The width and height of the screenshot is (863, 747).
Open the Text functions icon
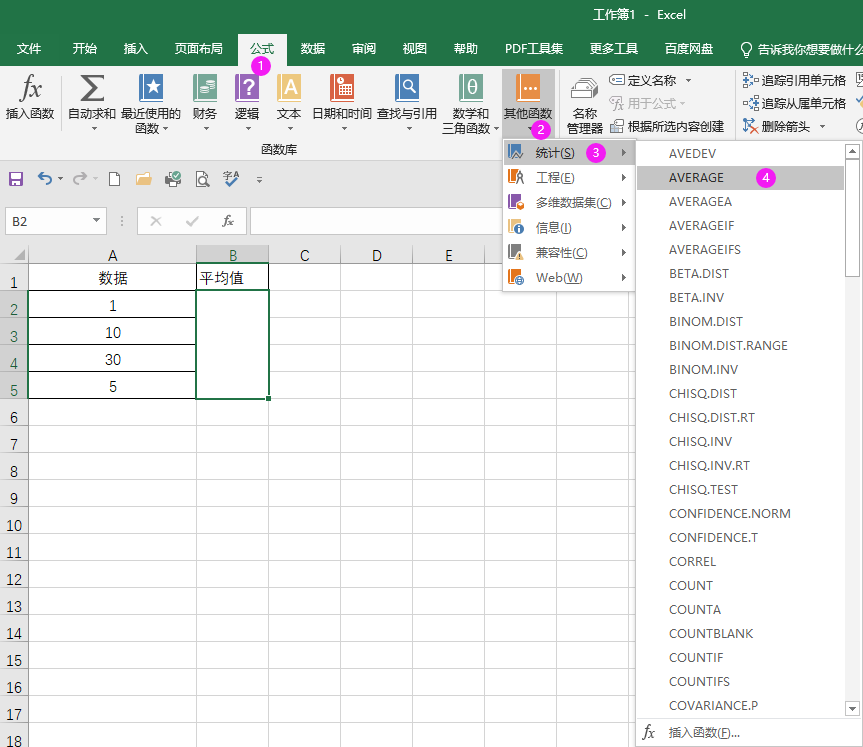[289, 88]
